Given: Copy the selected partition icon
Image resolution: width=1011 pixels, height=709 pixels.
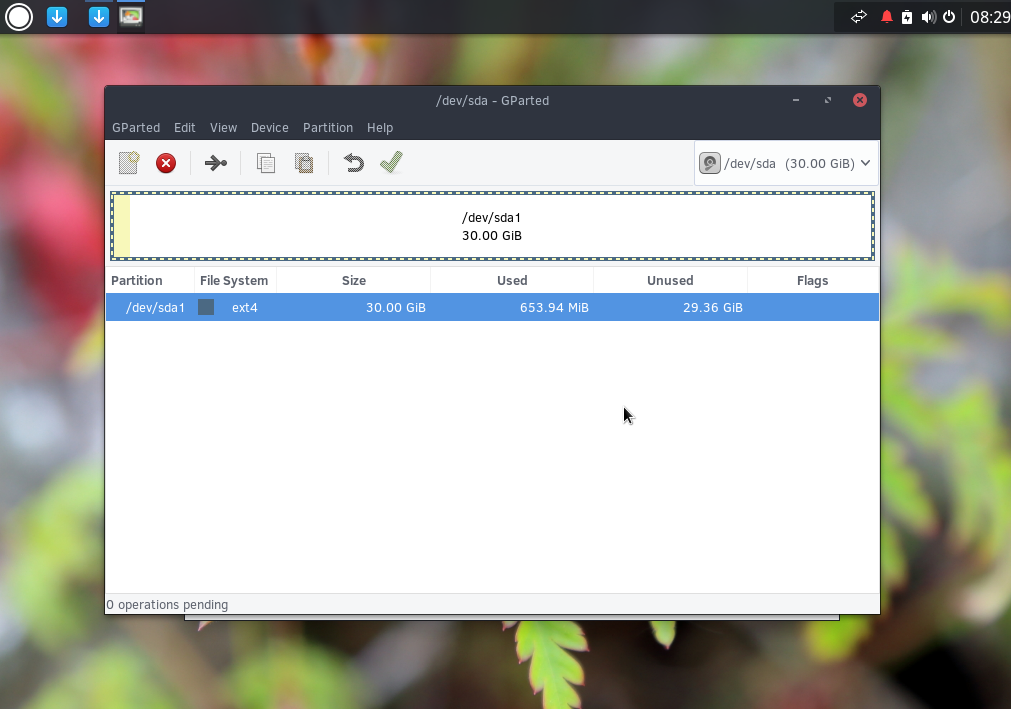Looking at the screenshot, I should 266,163.
